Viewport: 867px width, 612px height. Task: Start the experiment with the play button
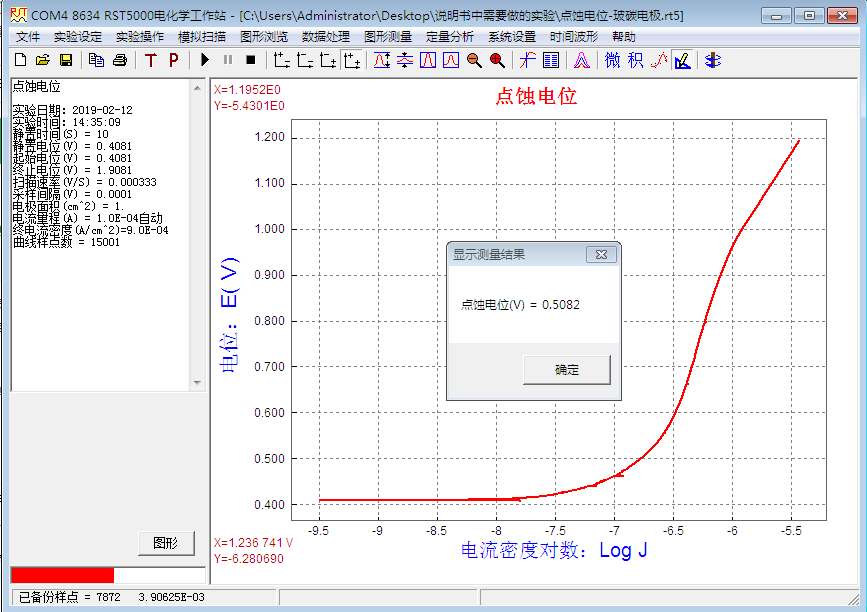coord(205,60)
